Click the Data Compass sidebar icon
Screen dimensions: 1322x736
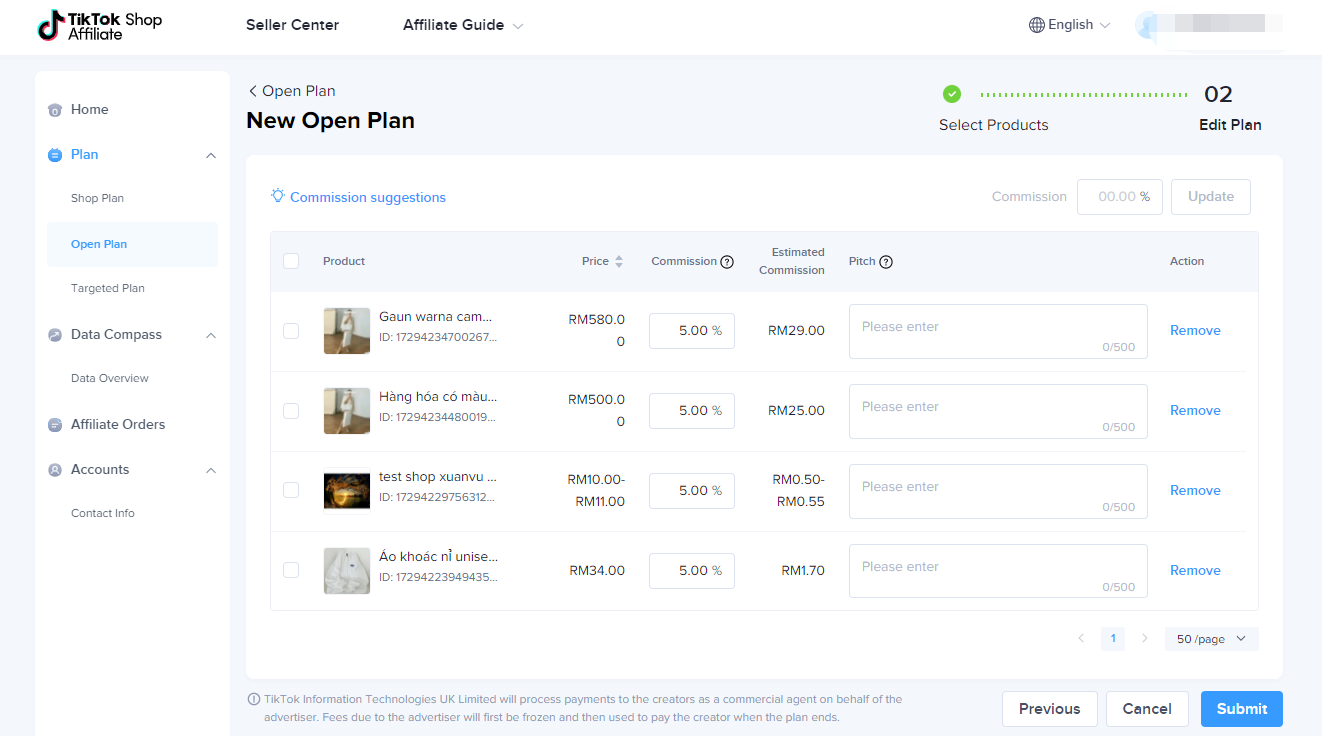click(55, 335)
